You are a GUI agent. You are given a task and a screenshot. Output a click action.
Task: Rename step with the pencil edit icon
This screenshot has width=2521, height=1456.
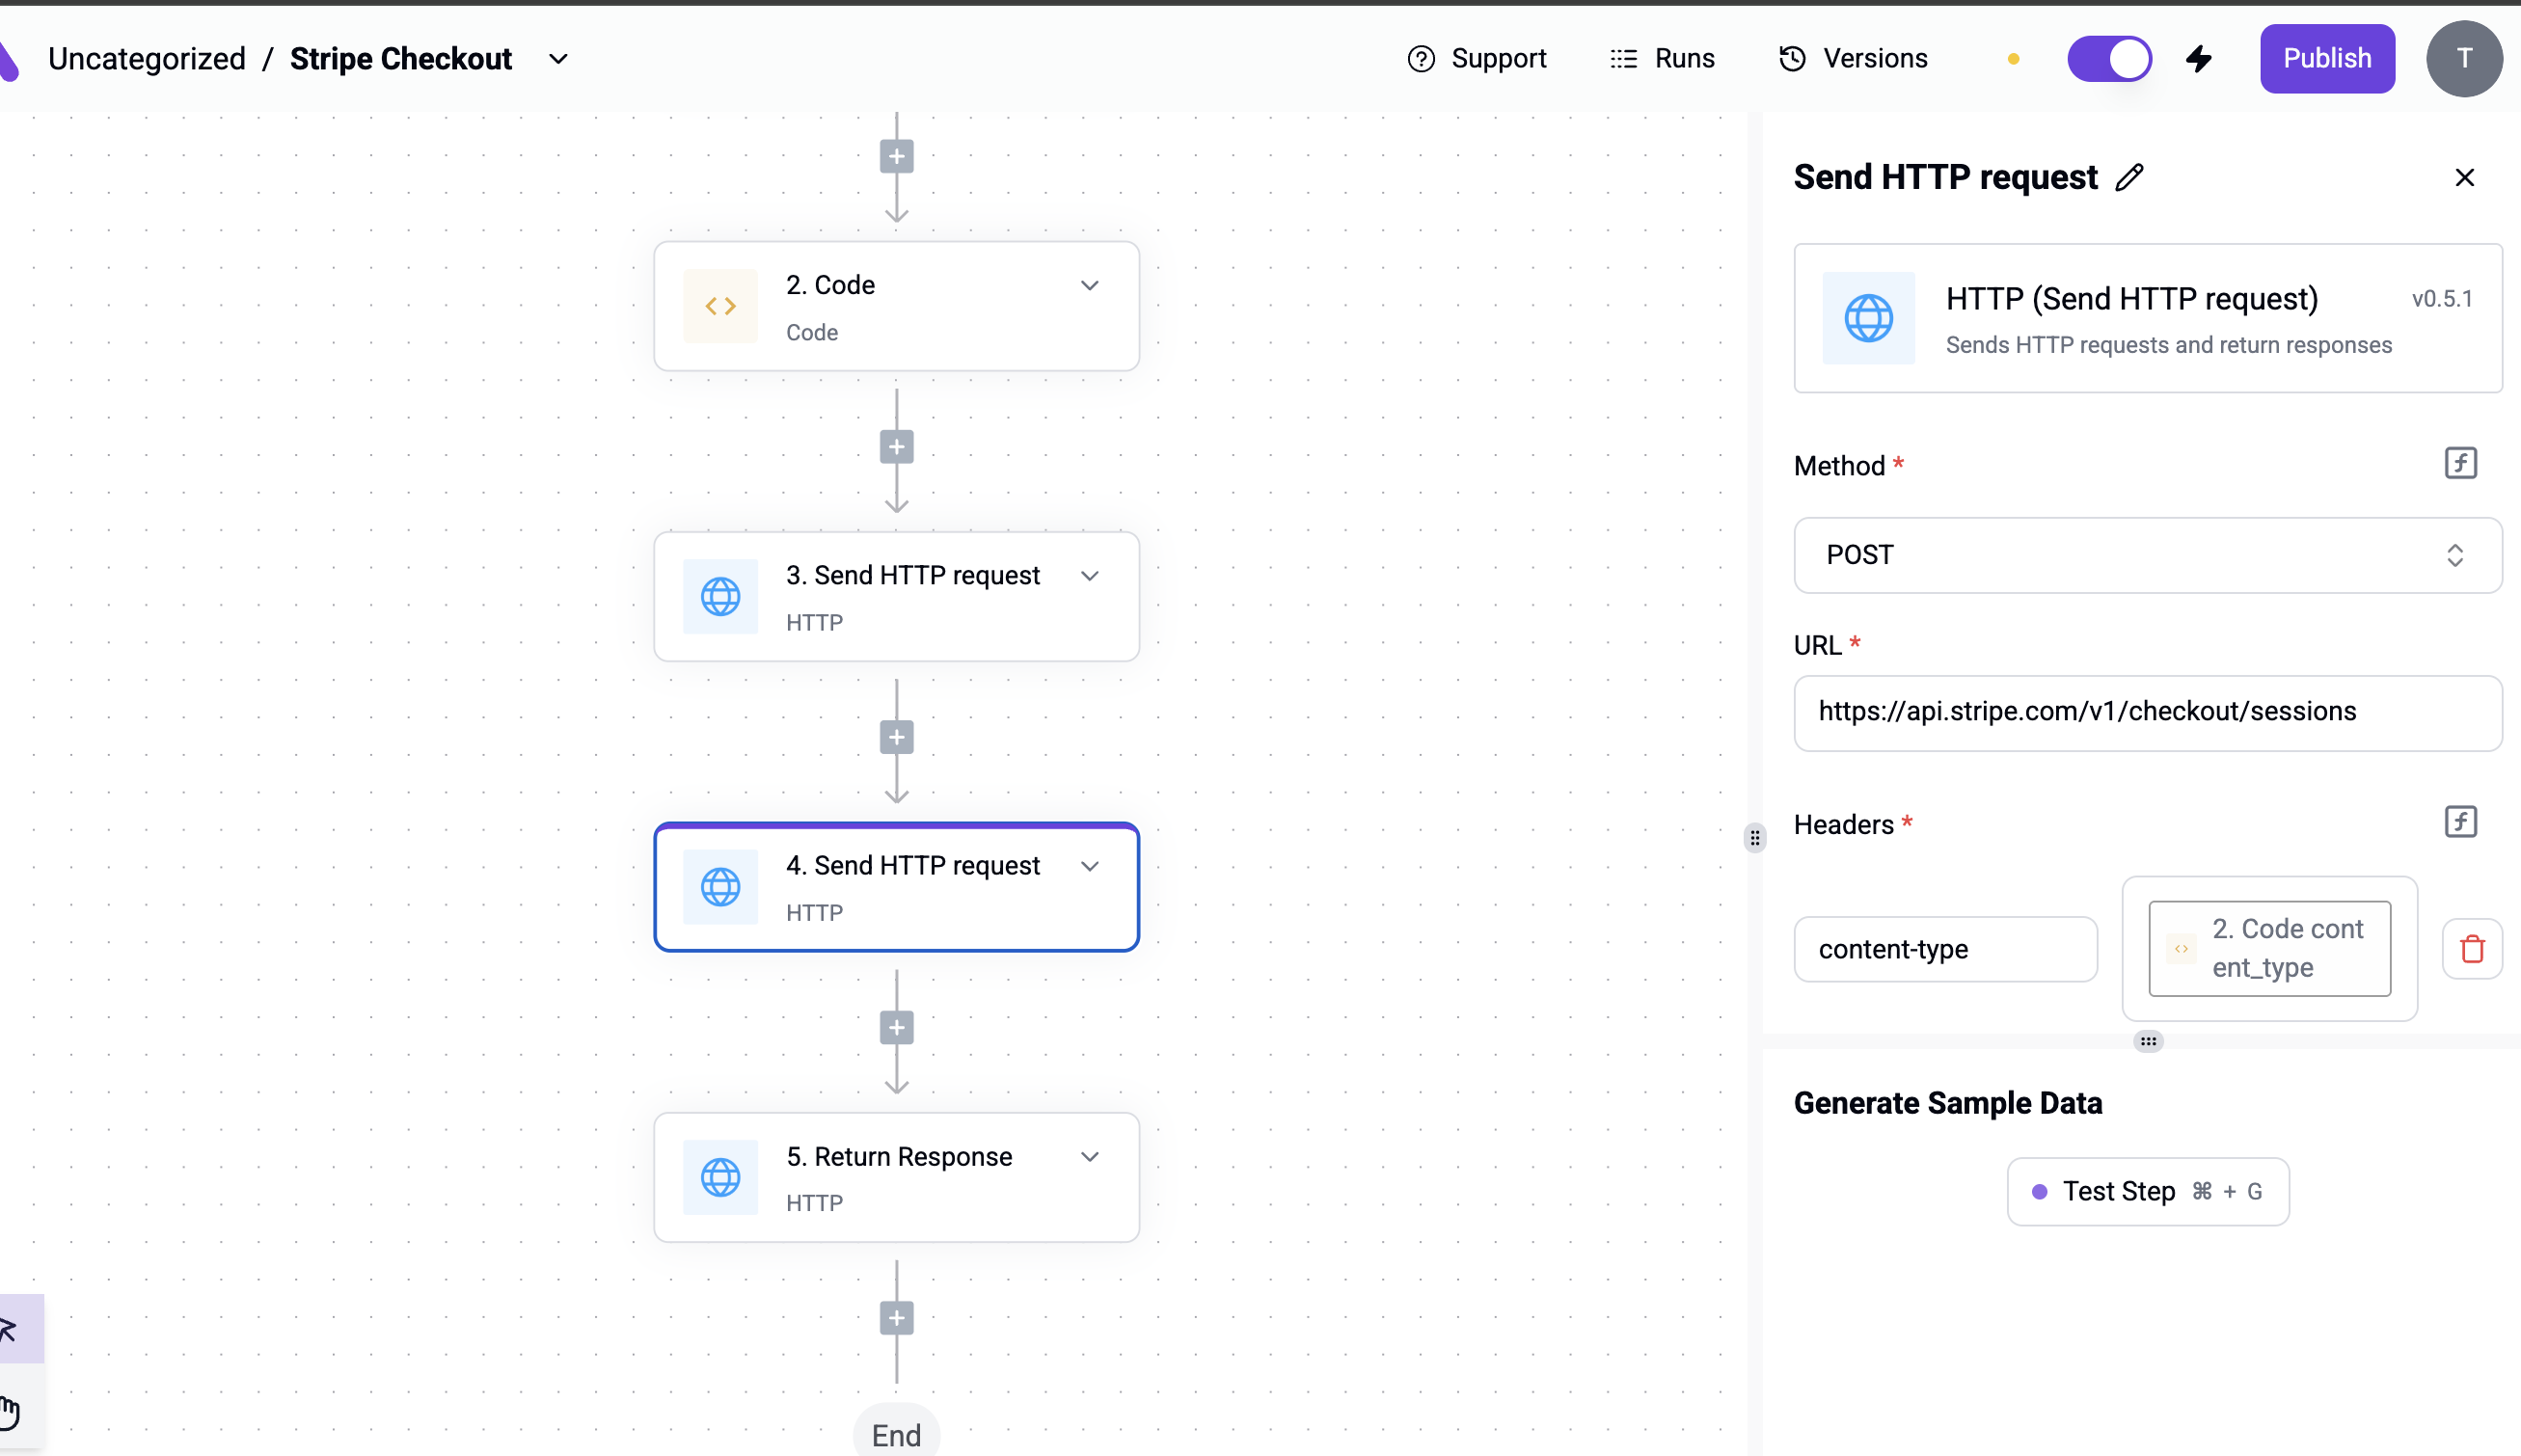[2129, 177]
